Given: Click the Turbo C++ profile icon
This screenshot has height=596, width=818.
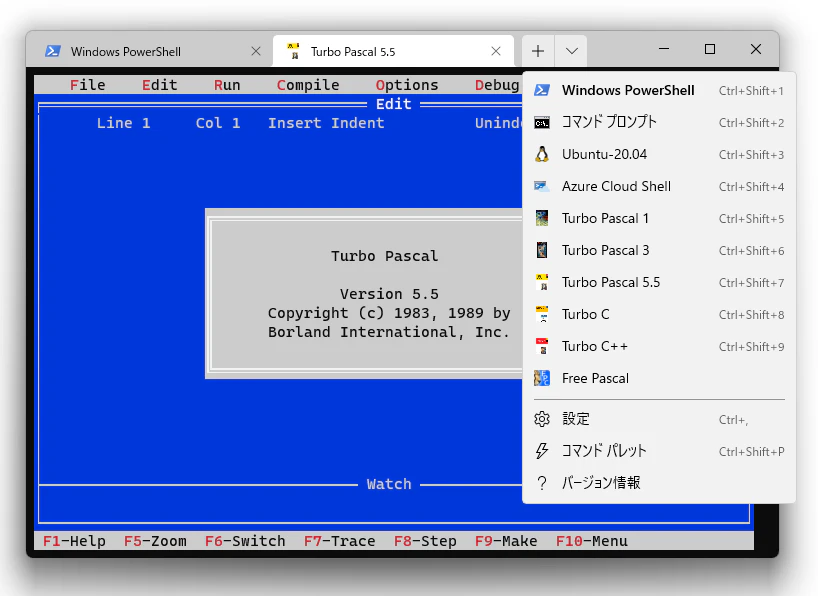Looking at the screenshot, I should 542,346.
